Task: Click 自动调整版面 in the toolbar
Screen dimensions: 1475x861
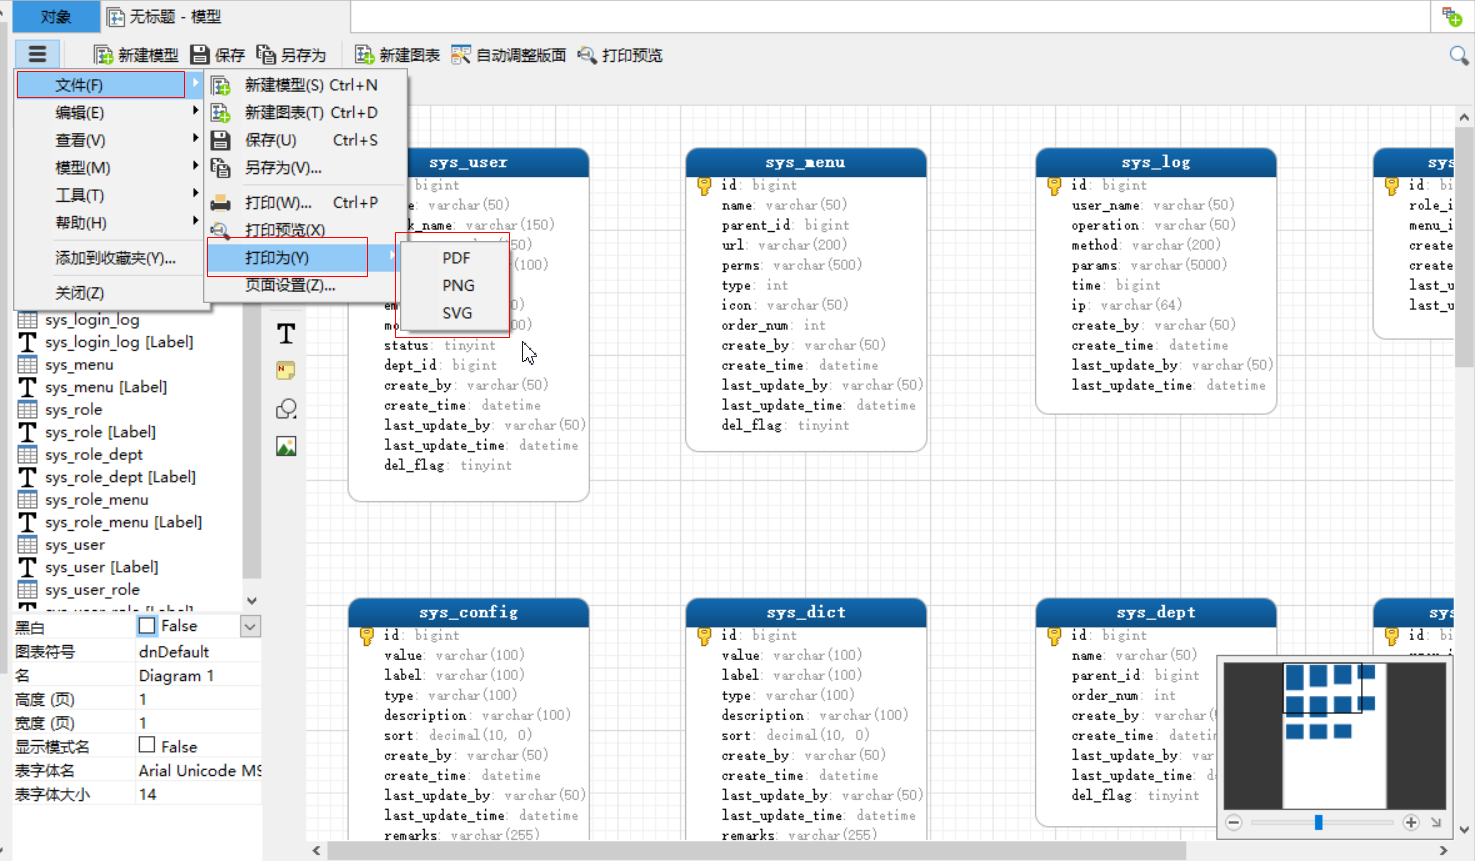Action: [509, 55]
